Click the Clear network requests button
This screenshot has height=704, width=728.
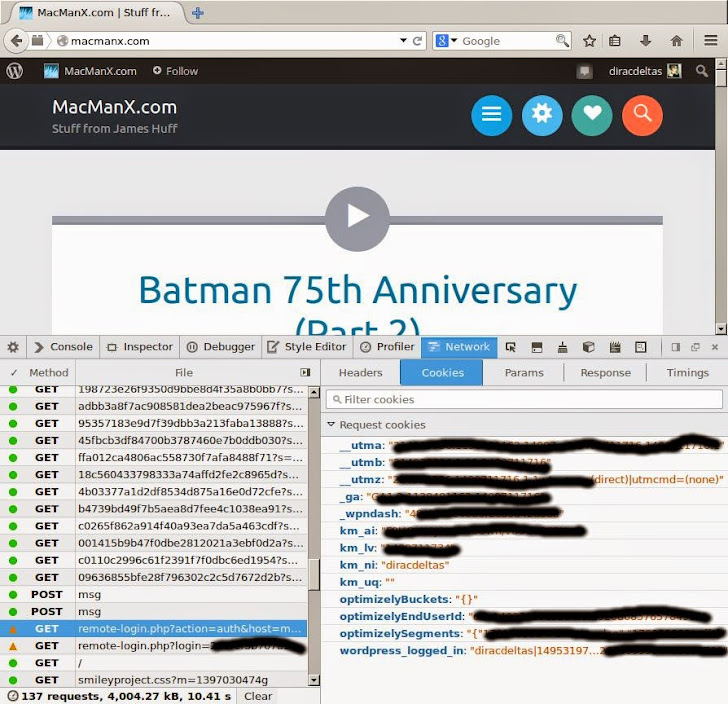click(258, 696)
